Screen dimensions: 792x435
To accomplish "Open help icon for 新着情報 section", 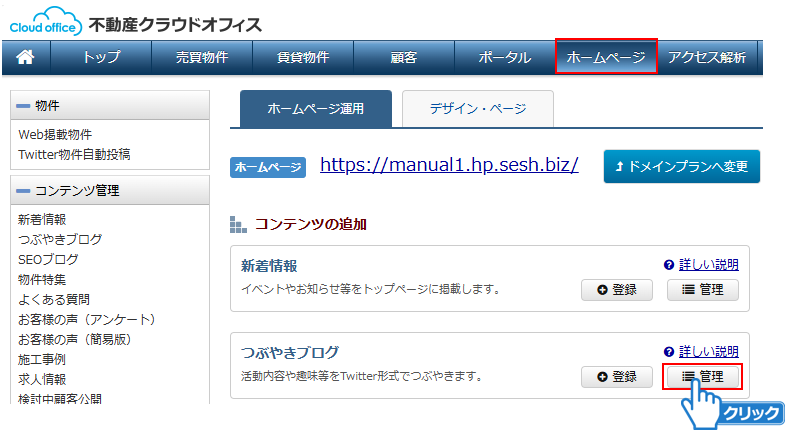I will pyautogui.click(x=669, y=265).
